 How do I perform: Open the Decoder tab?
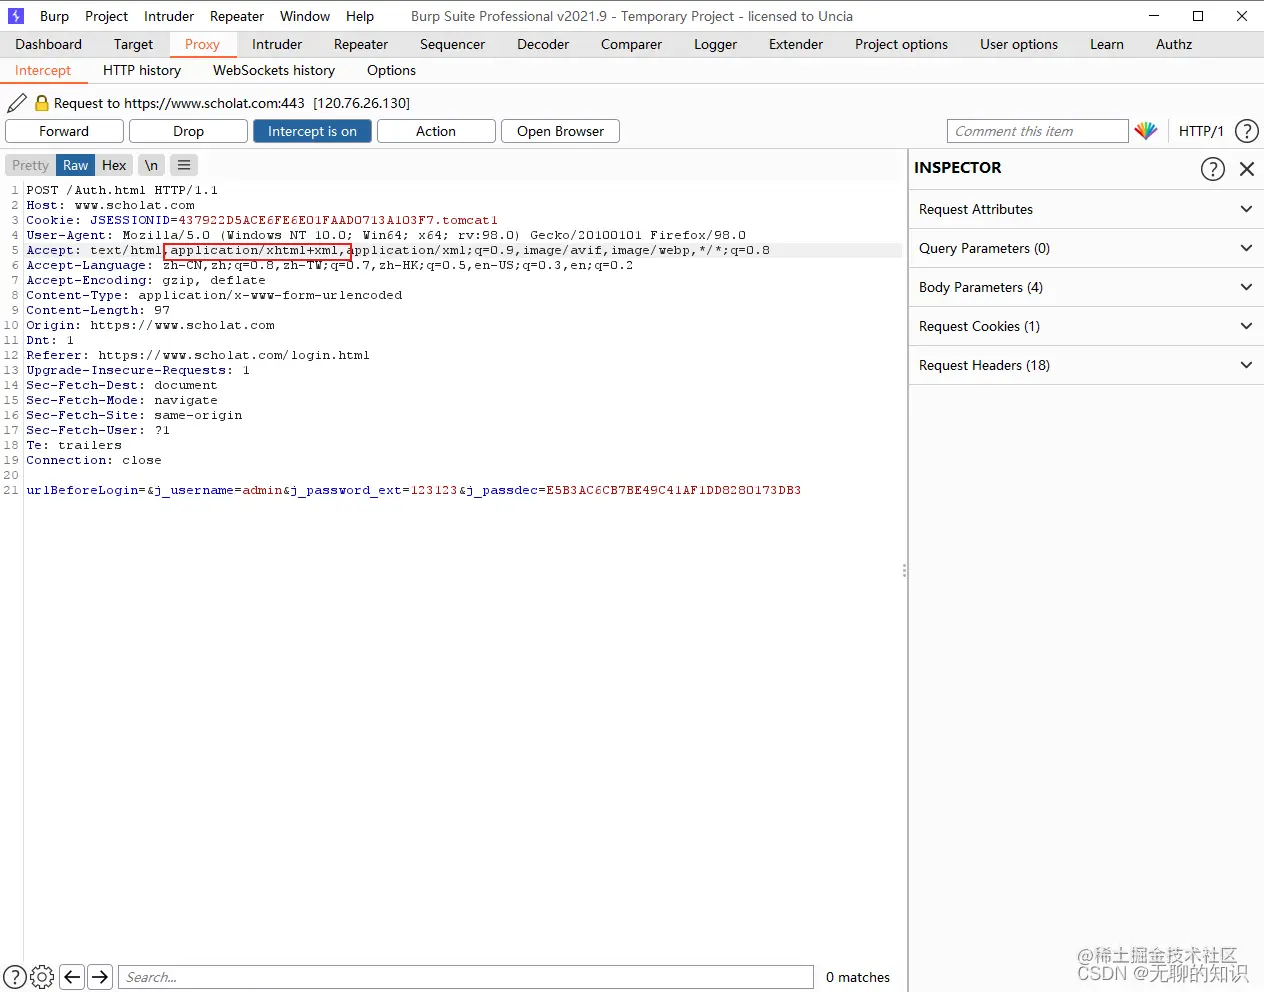tap(543, 44)
